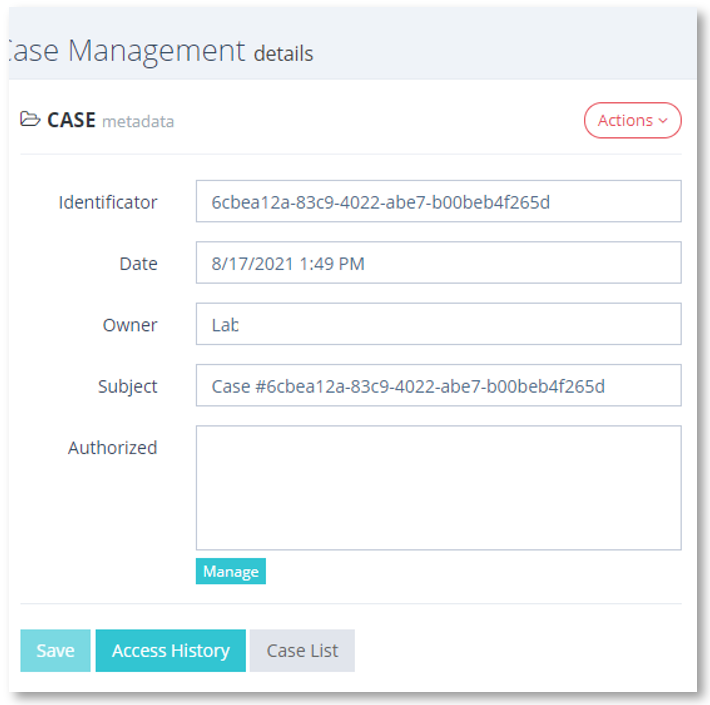Click the Date label

(138, 264)
